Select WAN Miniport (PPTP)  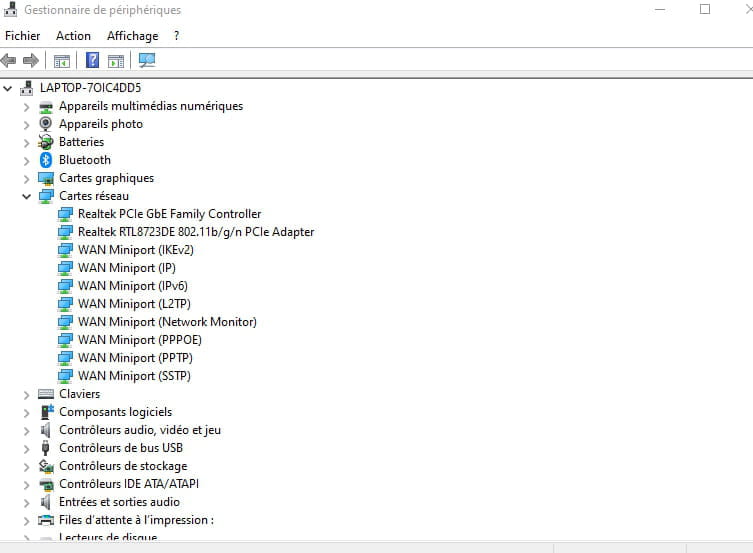click(135, 358)
